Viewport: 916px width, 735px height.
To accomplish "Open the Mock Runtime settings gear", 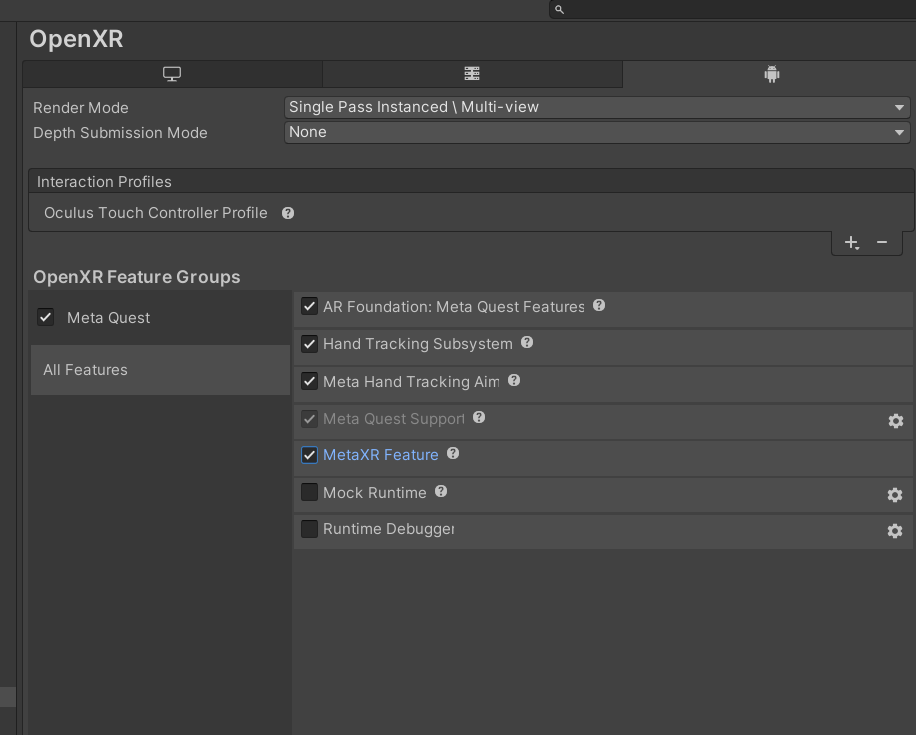I will click(895, 495).
